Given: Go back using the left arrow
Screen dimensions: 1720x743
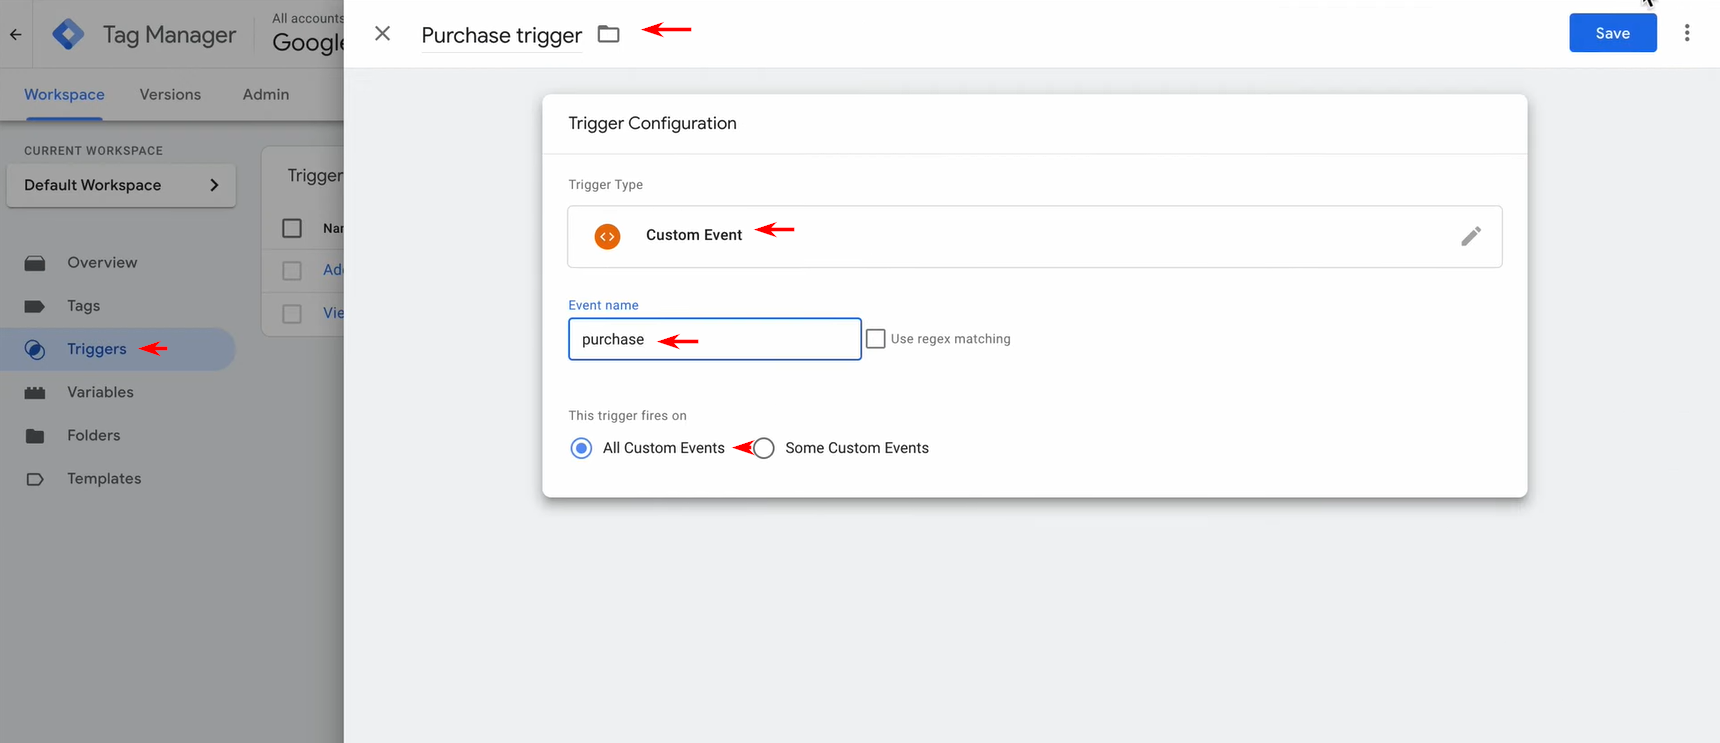Looking at the screenshot, I should pyautogui.click(x=16, y=34).
